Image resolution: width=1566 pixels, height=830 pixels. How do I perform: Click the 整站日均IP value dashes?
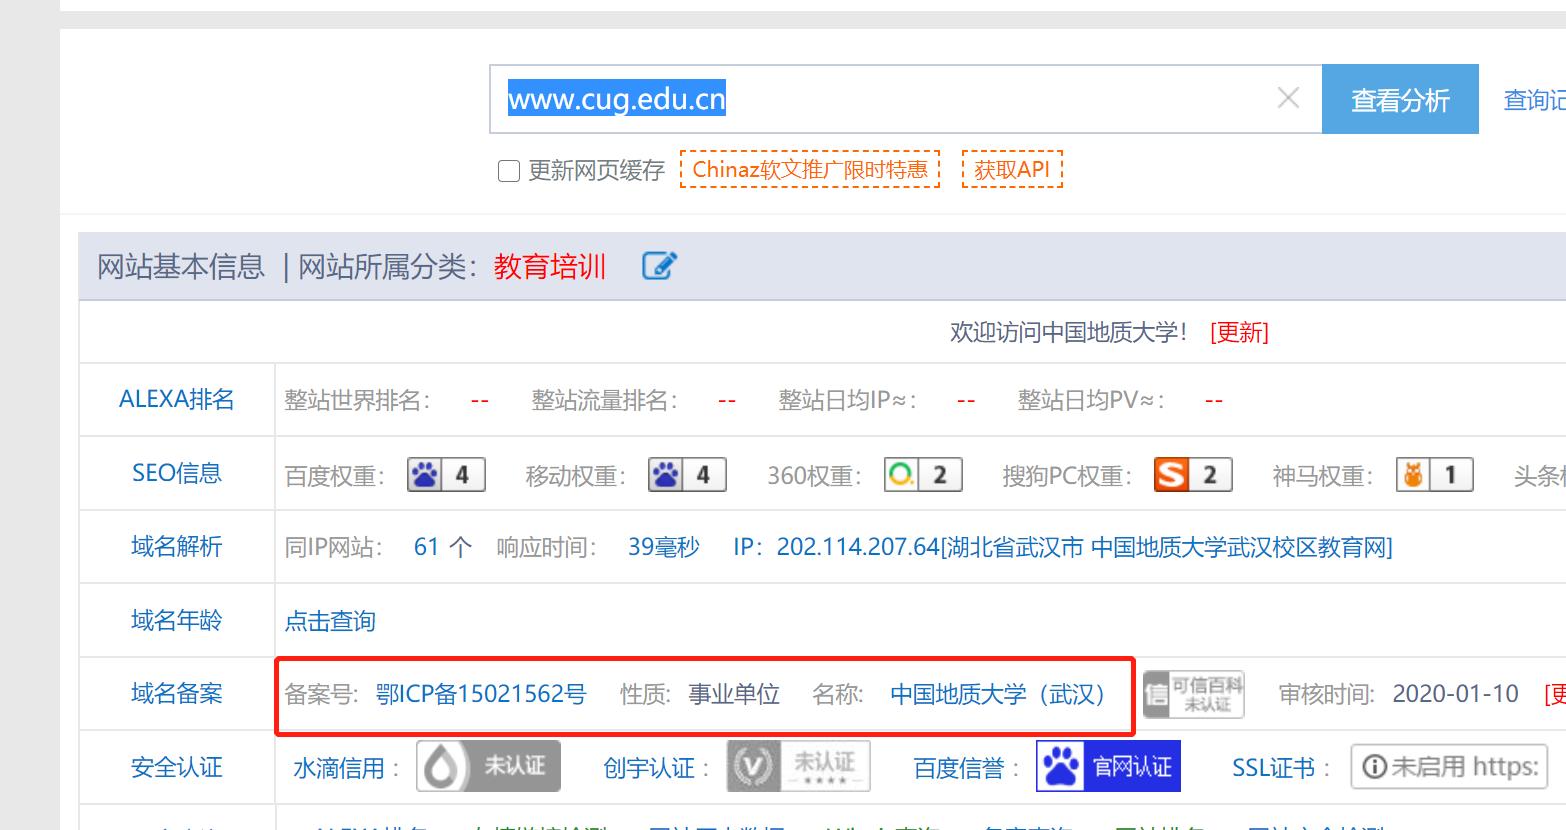click(x=966, y=401)
